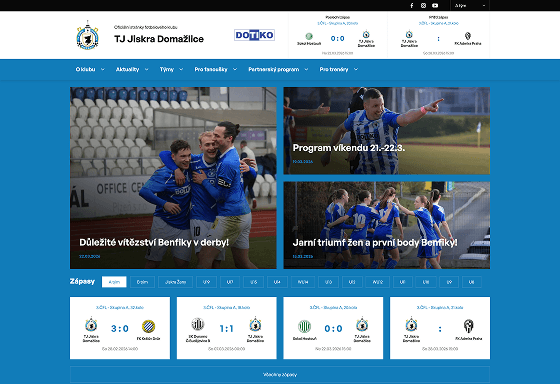Open the YouTube icon in top bar
This screenshot has height=384, width=560.
pos(435,5)
